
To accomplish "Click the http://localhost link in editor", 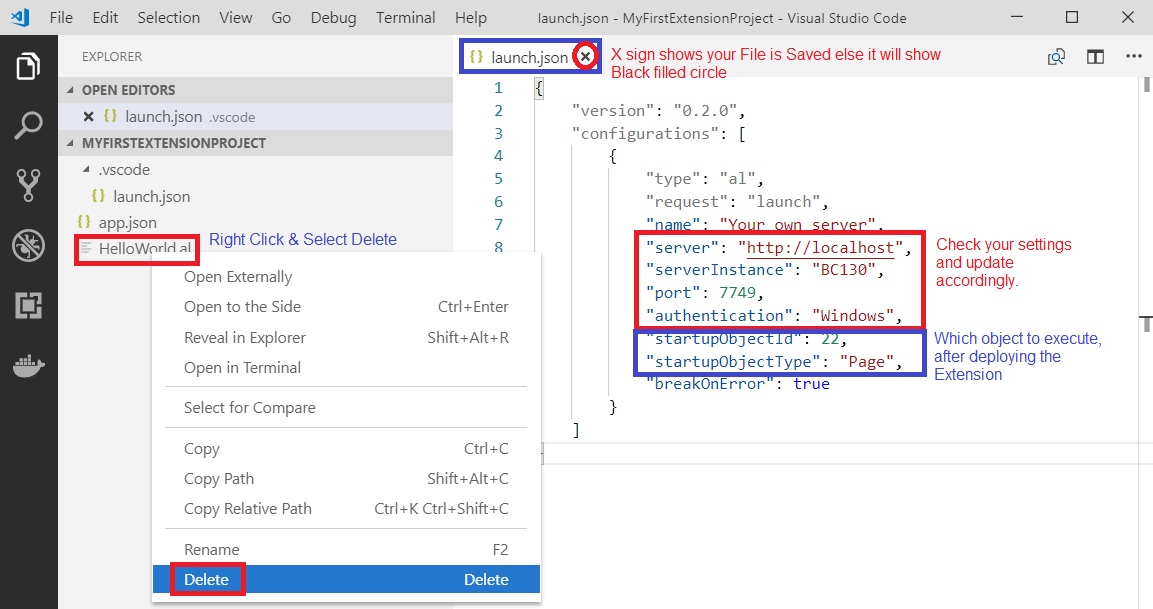I will (x=820, y=247).
